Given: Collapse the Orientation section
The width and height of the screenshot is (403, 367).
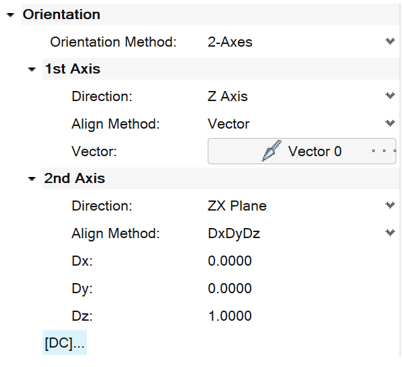Looking at the screenshot, I should pos(10,15).
